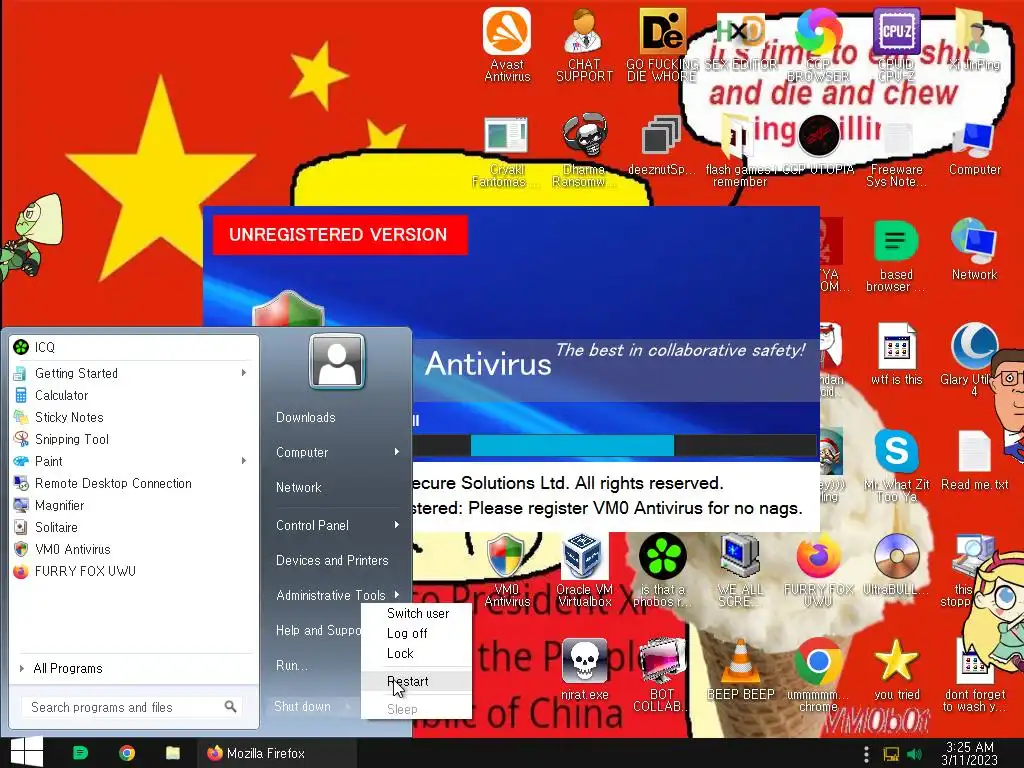Launch ICQ from Start menu
This screenshot has height=768, width=1024.
click(x=131, y=347)
